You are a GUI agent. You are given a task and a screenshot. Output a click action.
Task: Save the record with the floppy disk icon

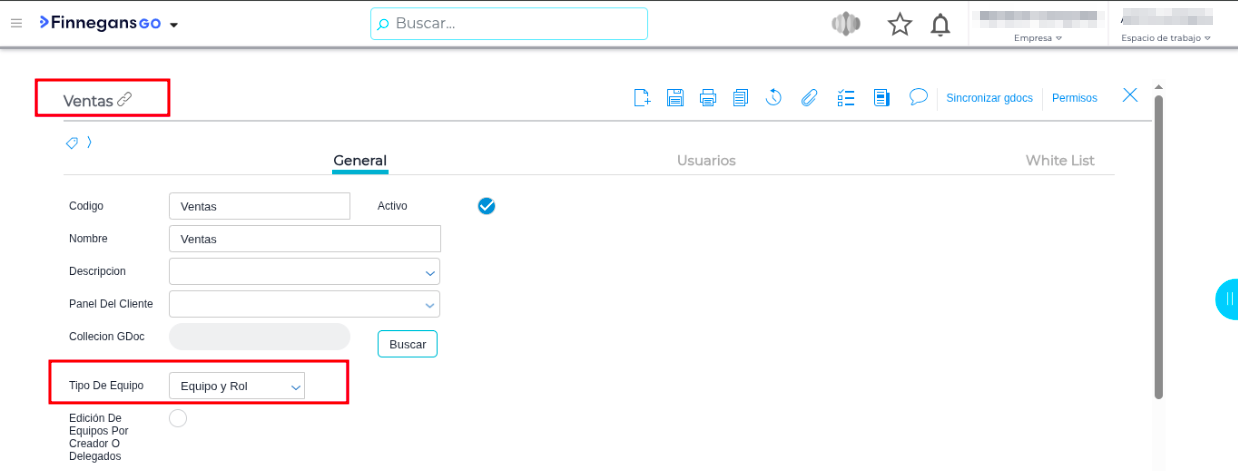pyautogui.click(x=675, y=97)
